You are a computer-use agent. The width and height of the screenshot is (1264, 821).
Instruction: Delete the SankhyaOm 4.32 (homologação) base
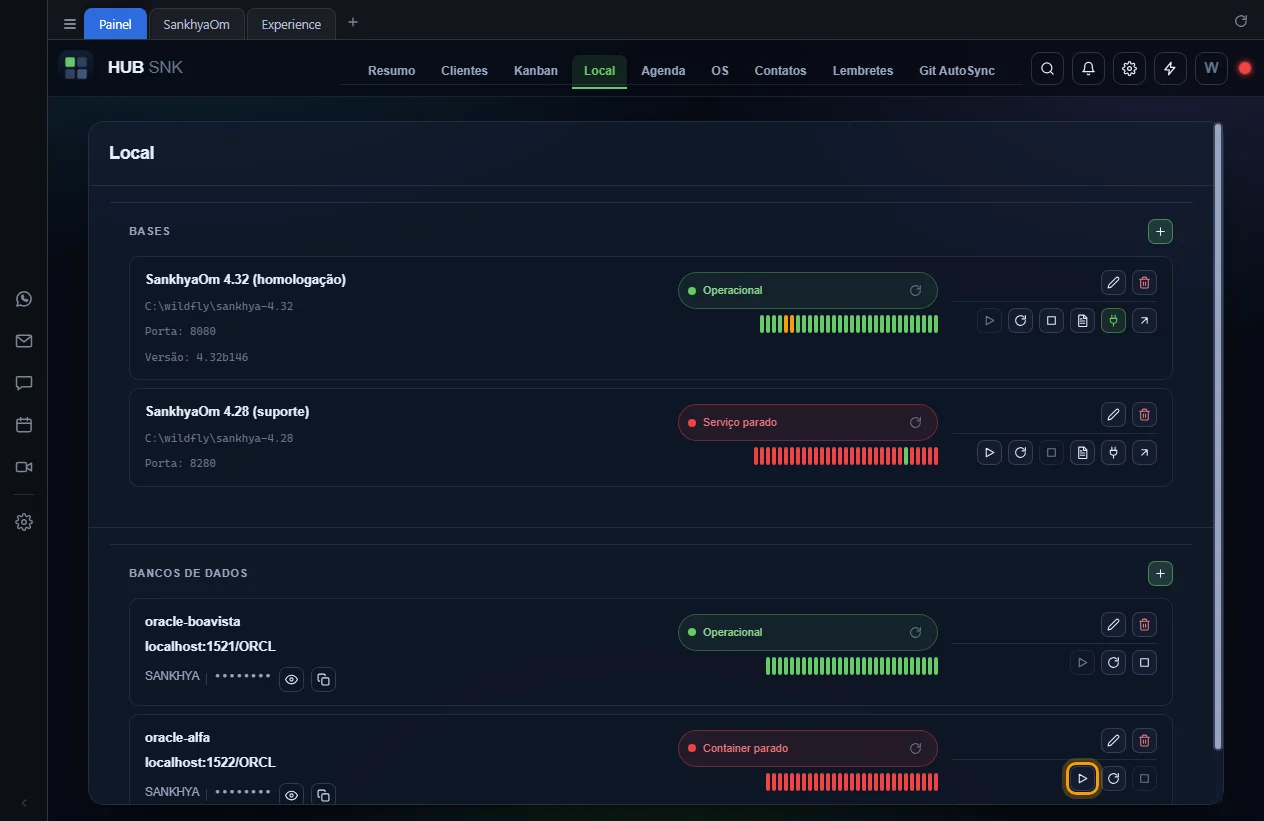1145,282
